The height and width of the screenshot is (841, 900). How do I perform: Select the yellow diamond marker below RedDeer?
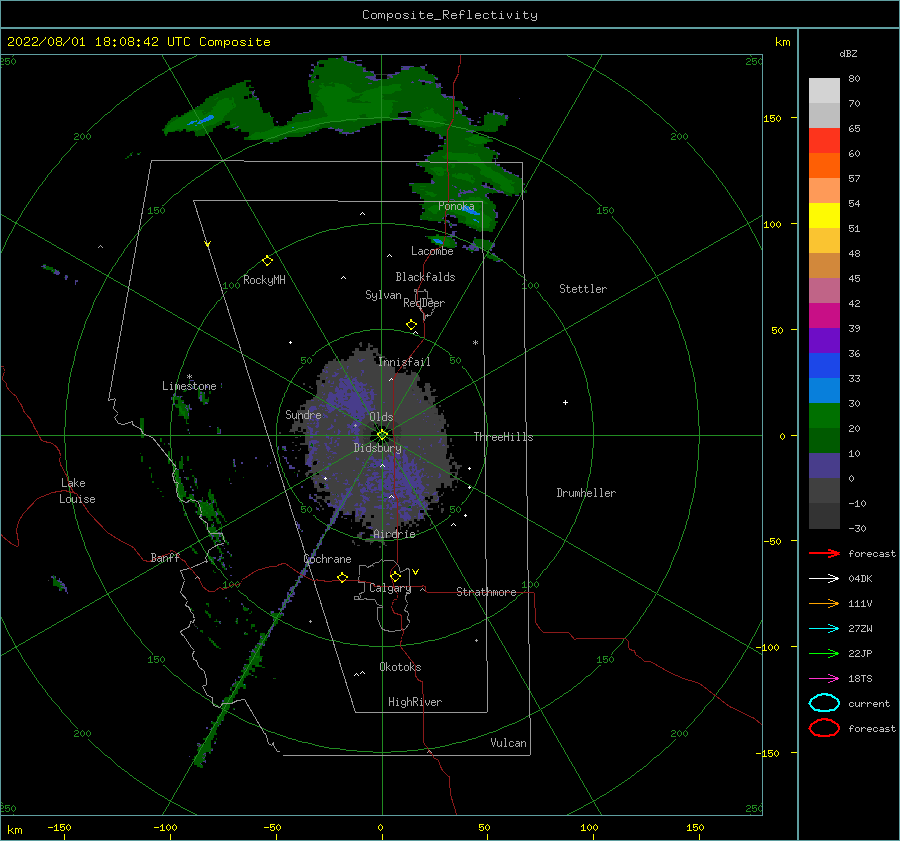[x=411, y=325]
